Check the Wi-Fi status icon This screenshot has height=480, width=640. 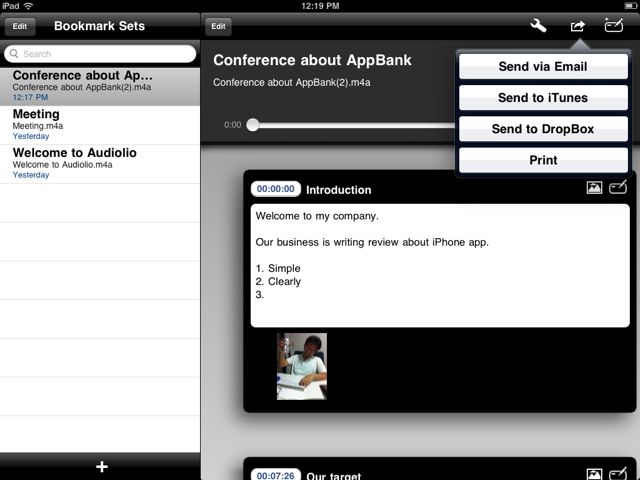point(28,6)
